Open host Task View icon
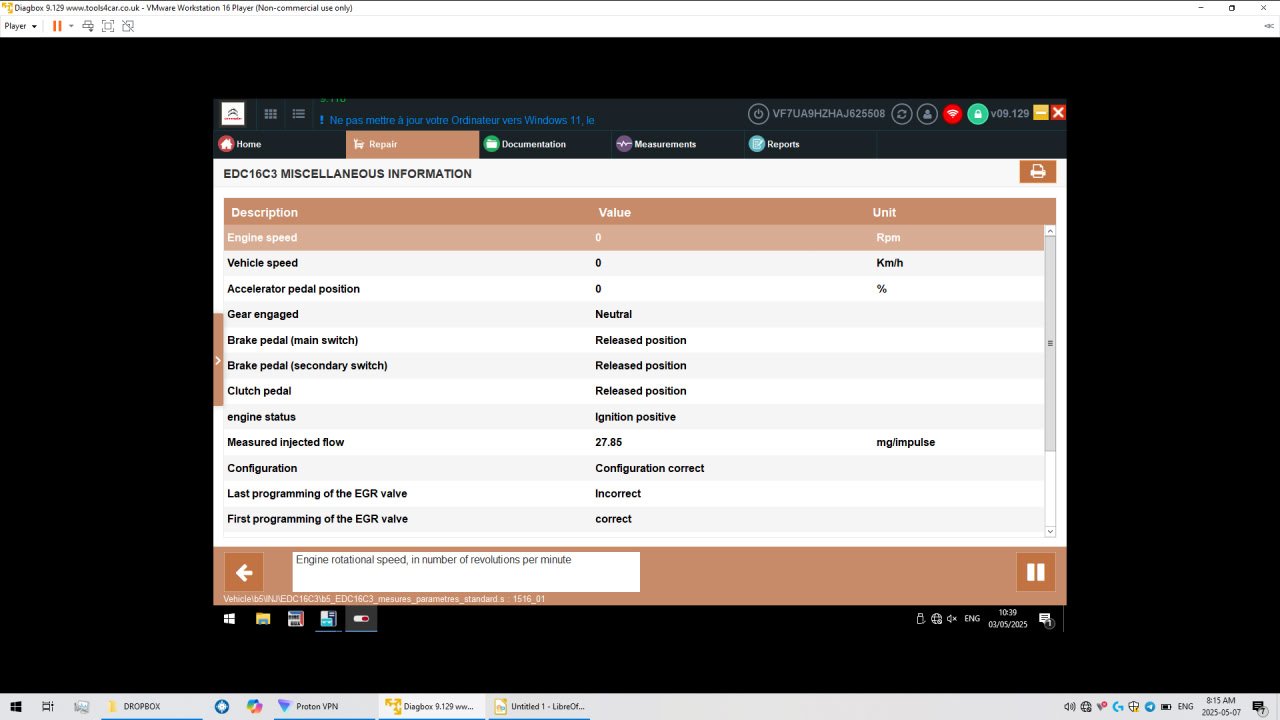The image size is (1280, 720). (x=48, y=706)
